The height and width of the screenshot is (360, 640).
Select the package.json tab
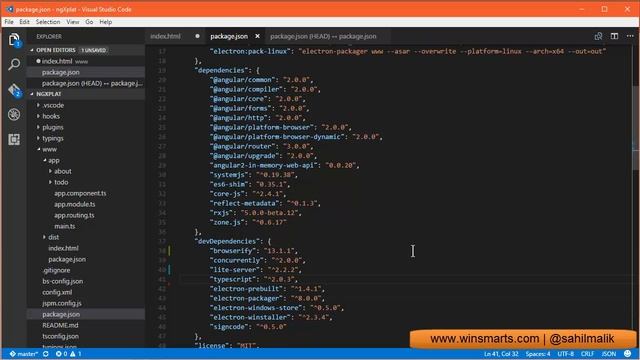229,36
